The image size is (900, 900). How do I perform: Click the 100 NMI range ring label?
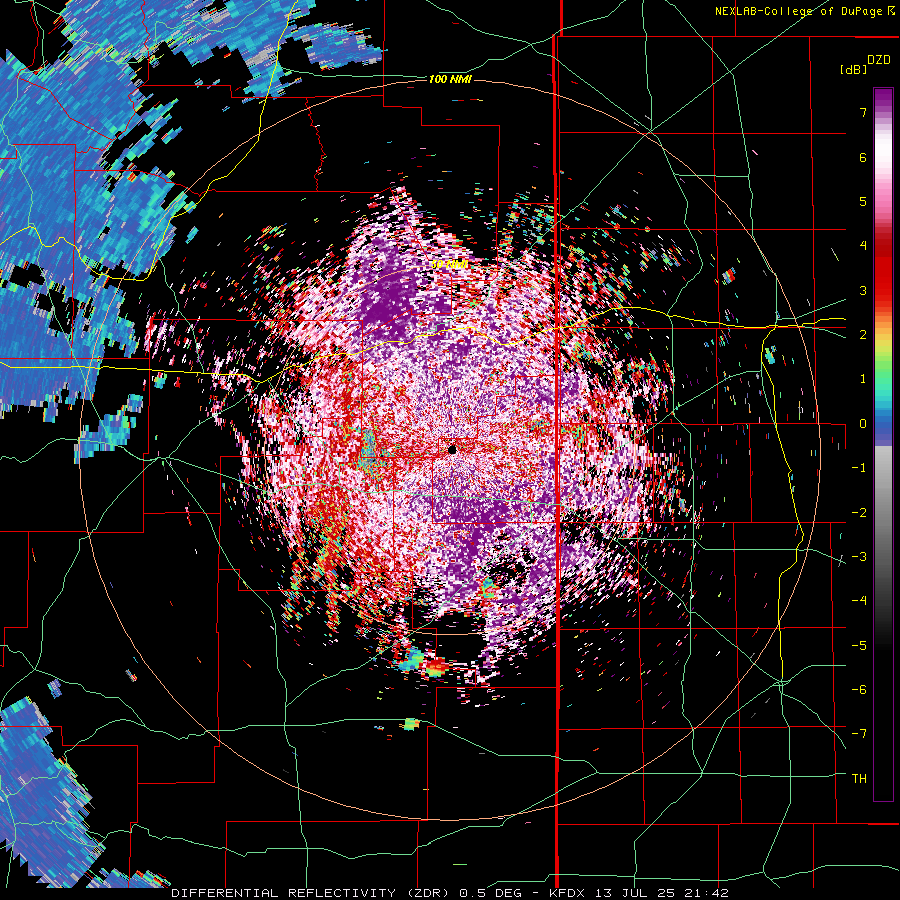tap(450, 79)
